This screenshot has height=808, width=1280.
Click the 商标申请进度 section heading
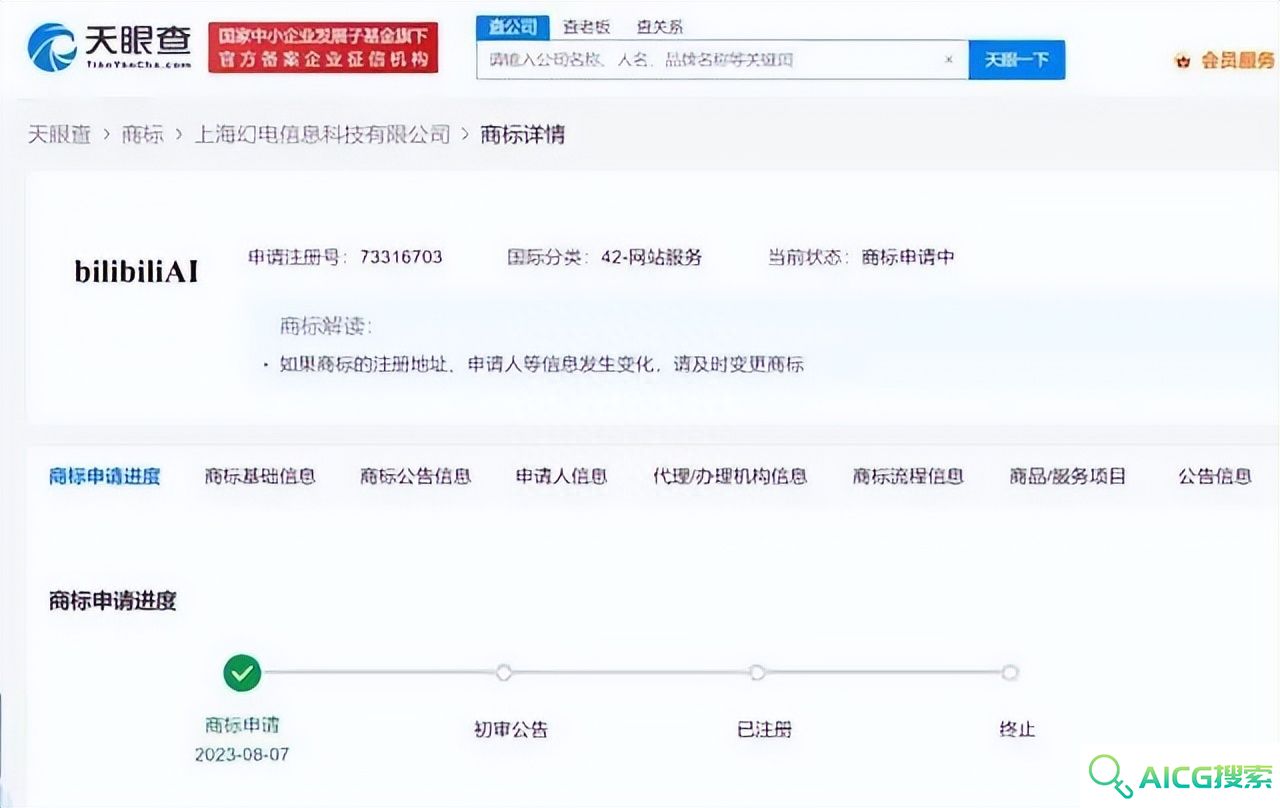(x=113, y=601)
